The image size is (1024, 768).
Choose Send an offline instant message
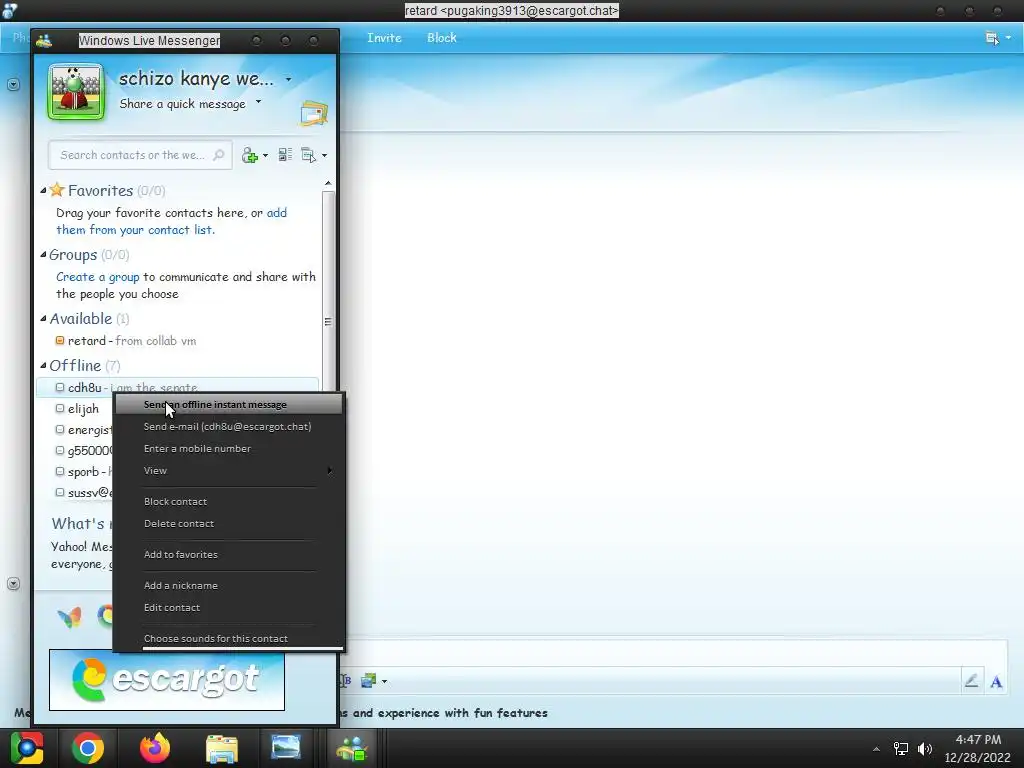tap(229, 404)
